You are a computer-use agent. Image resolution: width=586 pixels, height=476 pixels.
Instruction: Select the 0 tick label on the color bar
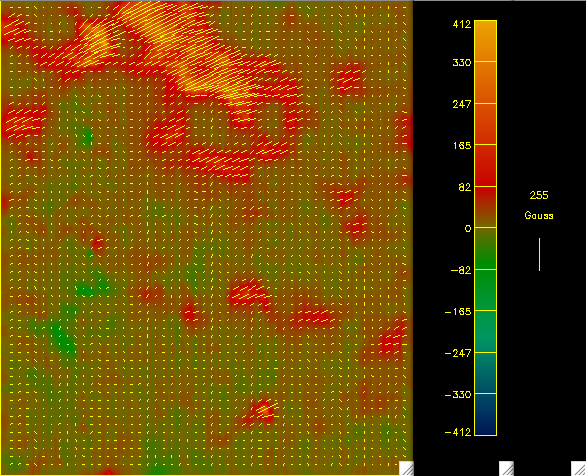tap(468, 228)
